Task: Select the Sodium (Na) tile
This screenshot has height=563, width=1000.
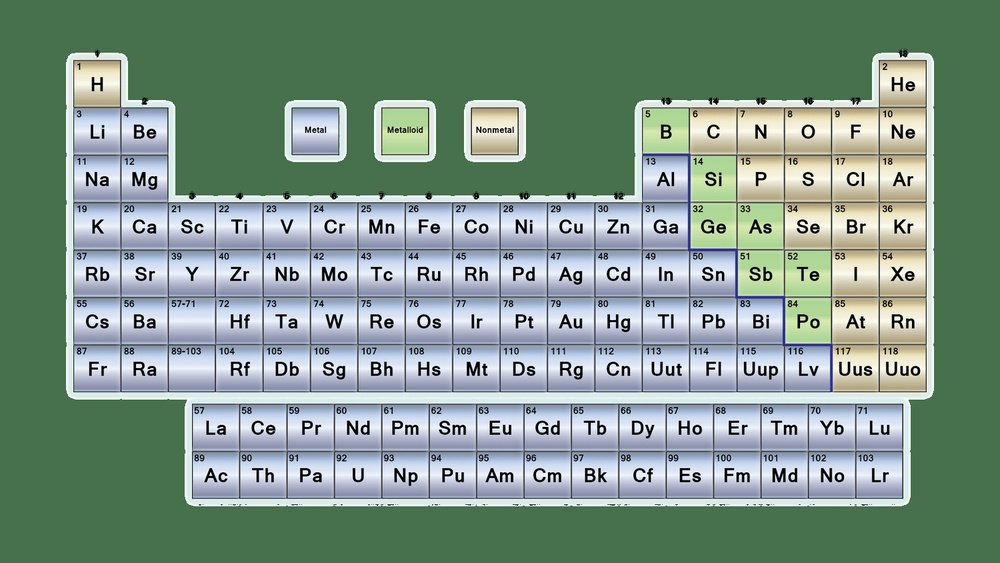Action: click(97, 179)
